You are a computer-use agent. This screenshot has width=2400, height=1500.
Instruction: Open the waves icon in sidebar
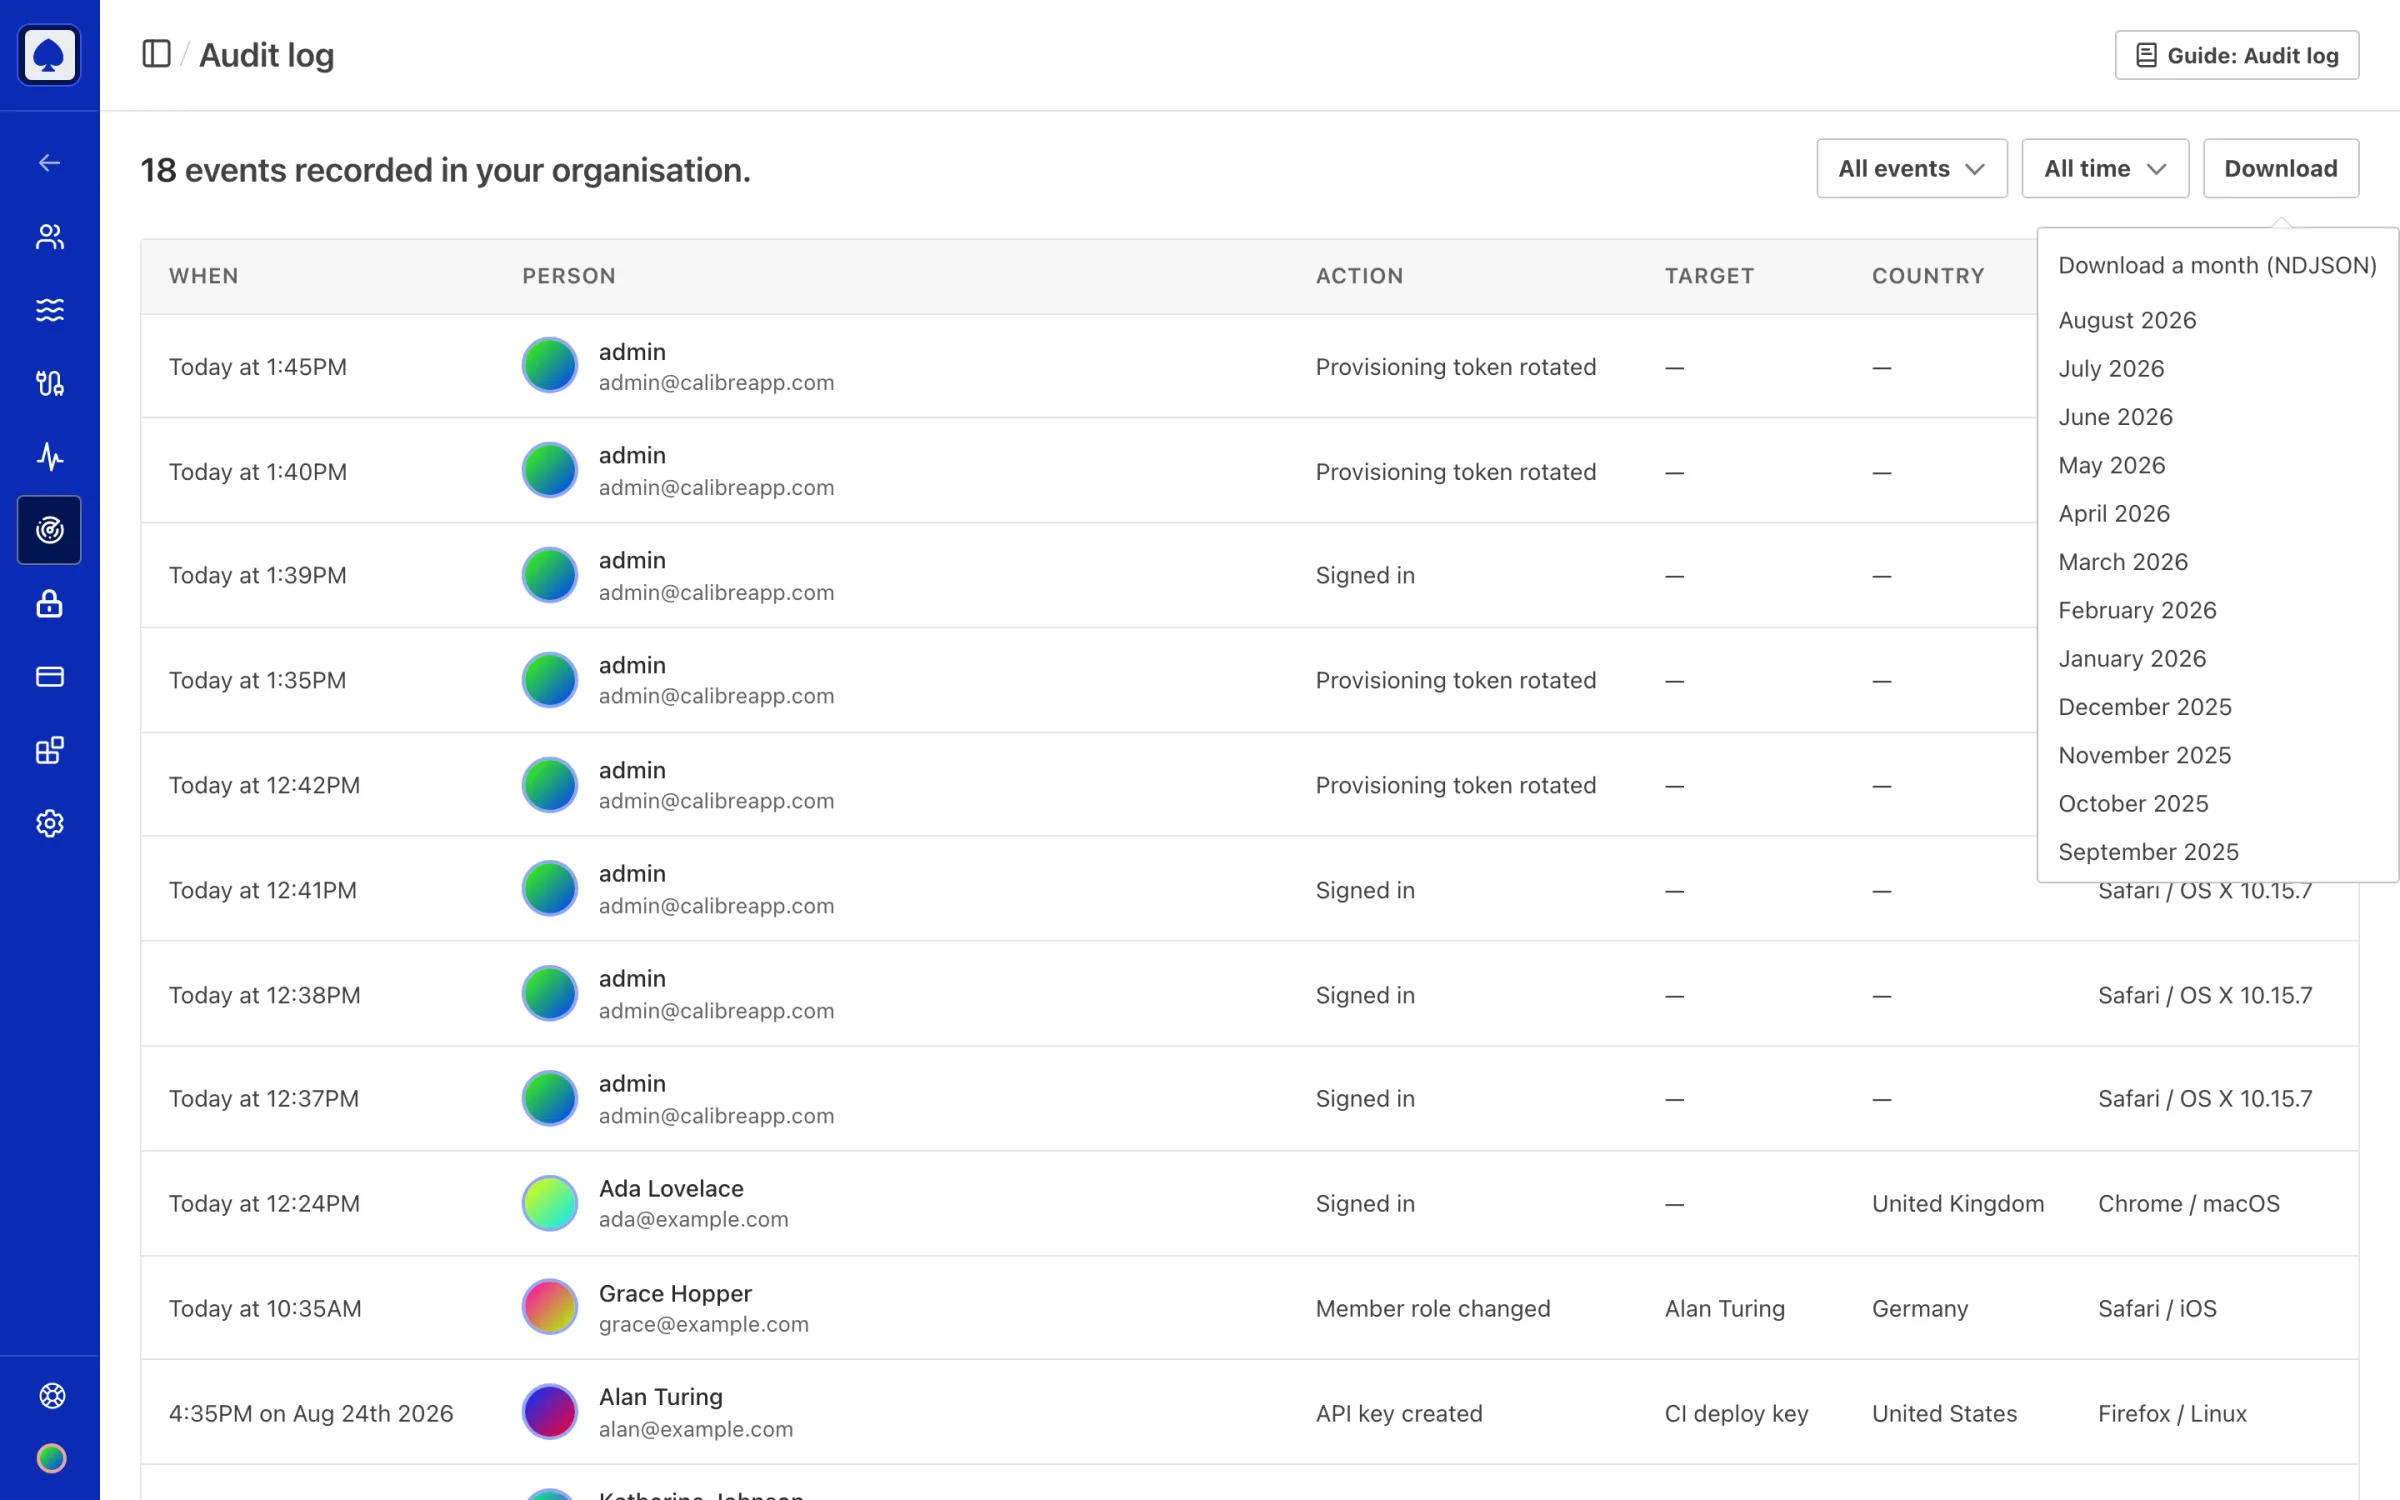click(49, 310)
